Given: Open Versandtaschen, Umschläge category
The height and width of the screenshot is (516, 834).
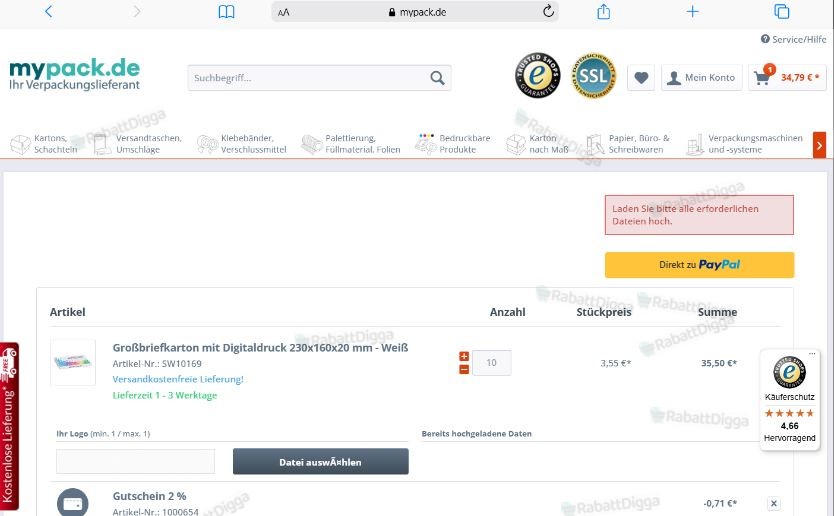Looking at the screenshot, I should click(137, 144).
